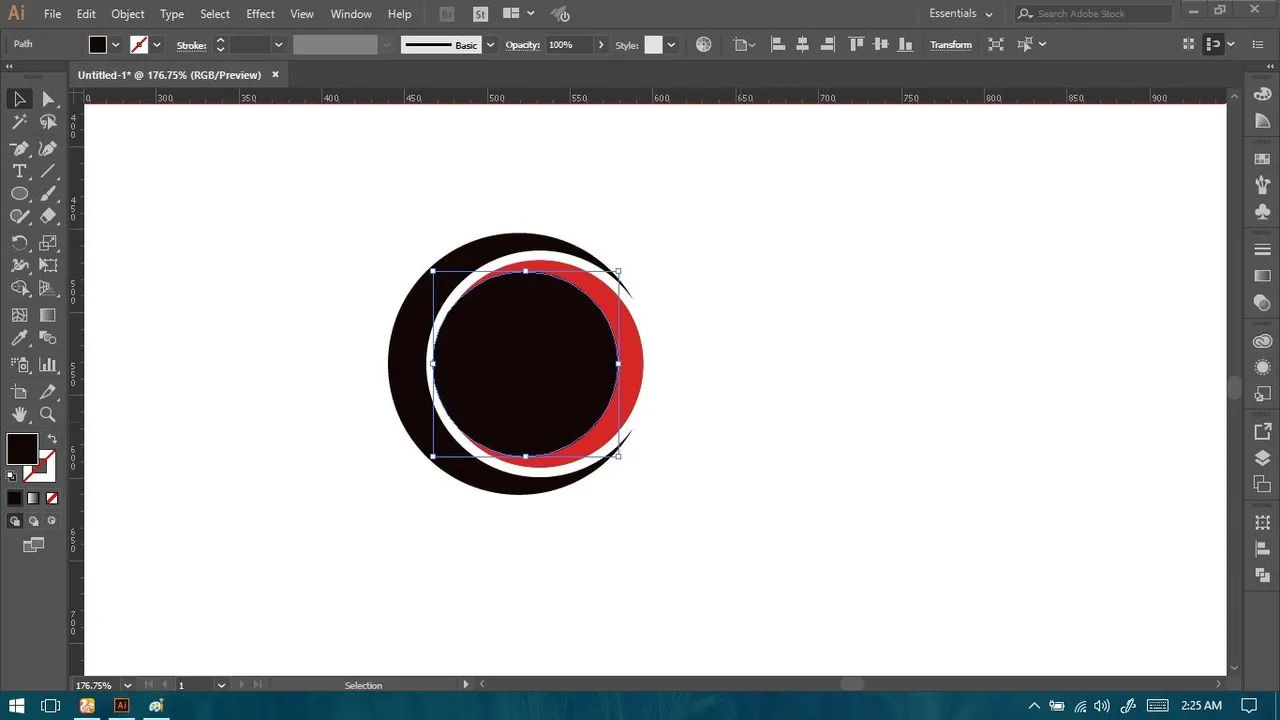The image size is (1280, 720).
Task: Open Windows Start menu
Action: pos(17,705)
